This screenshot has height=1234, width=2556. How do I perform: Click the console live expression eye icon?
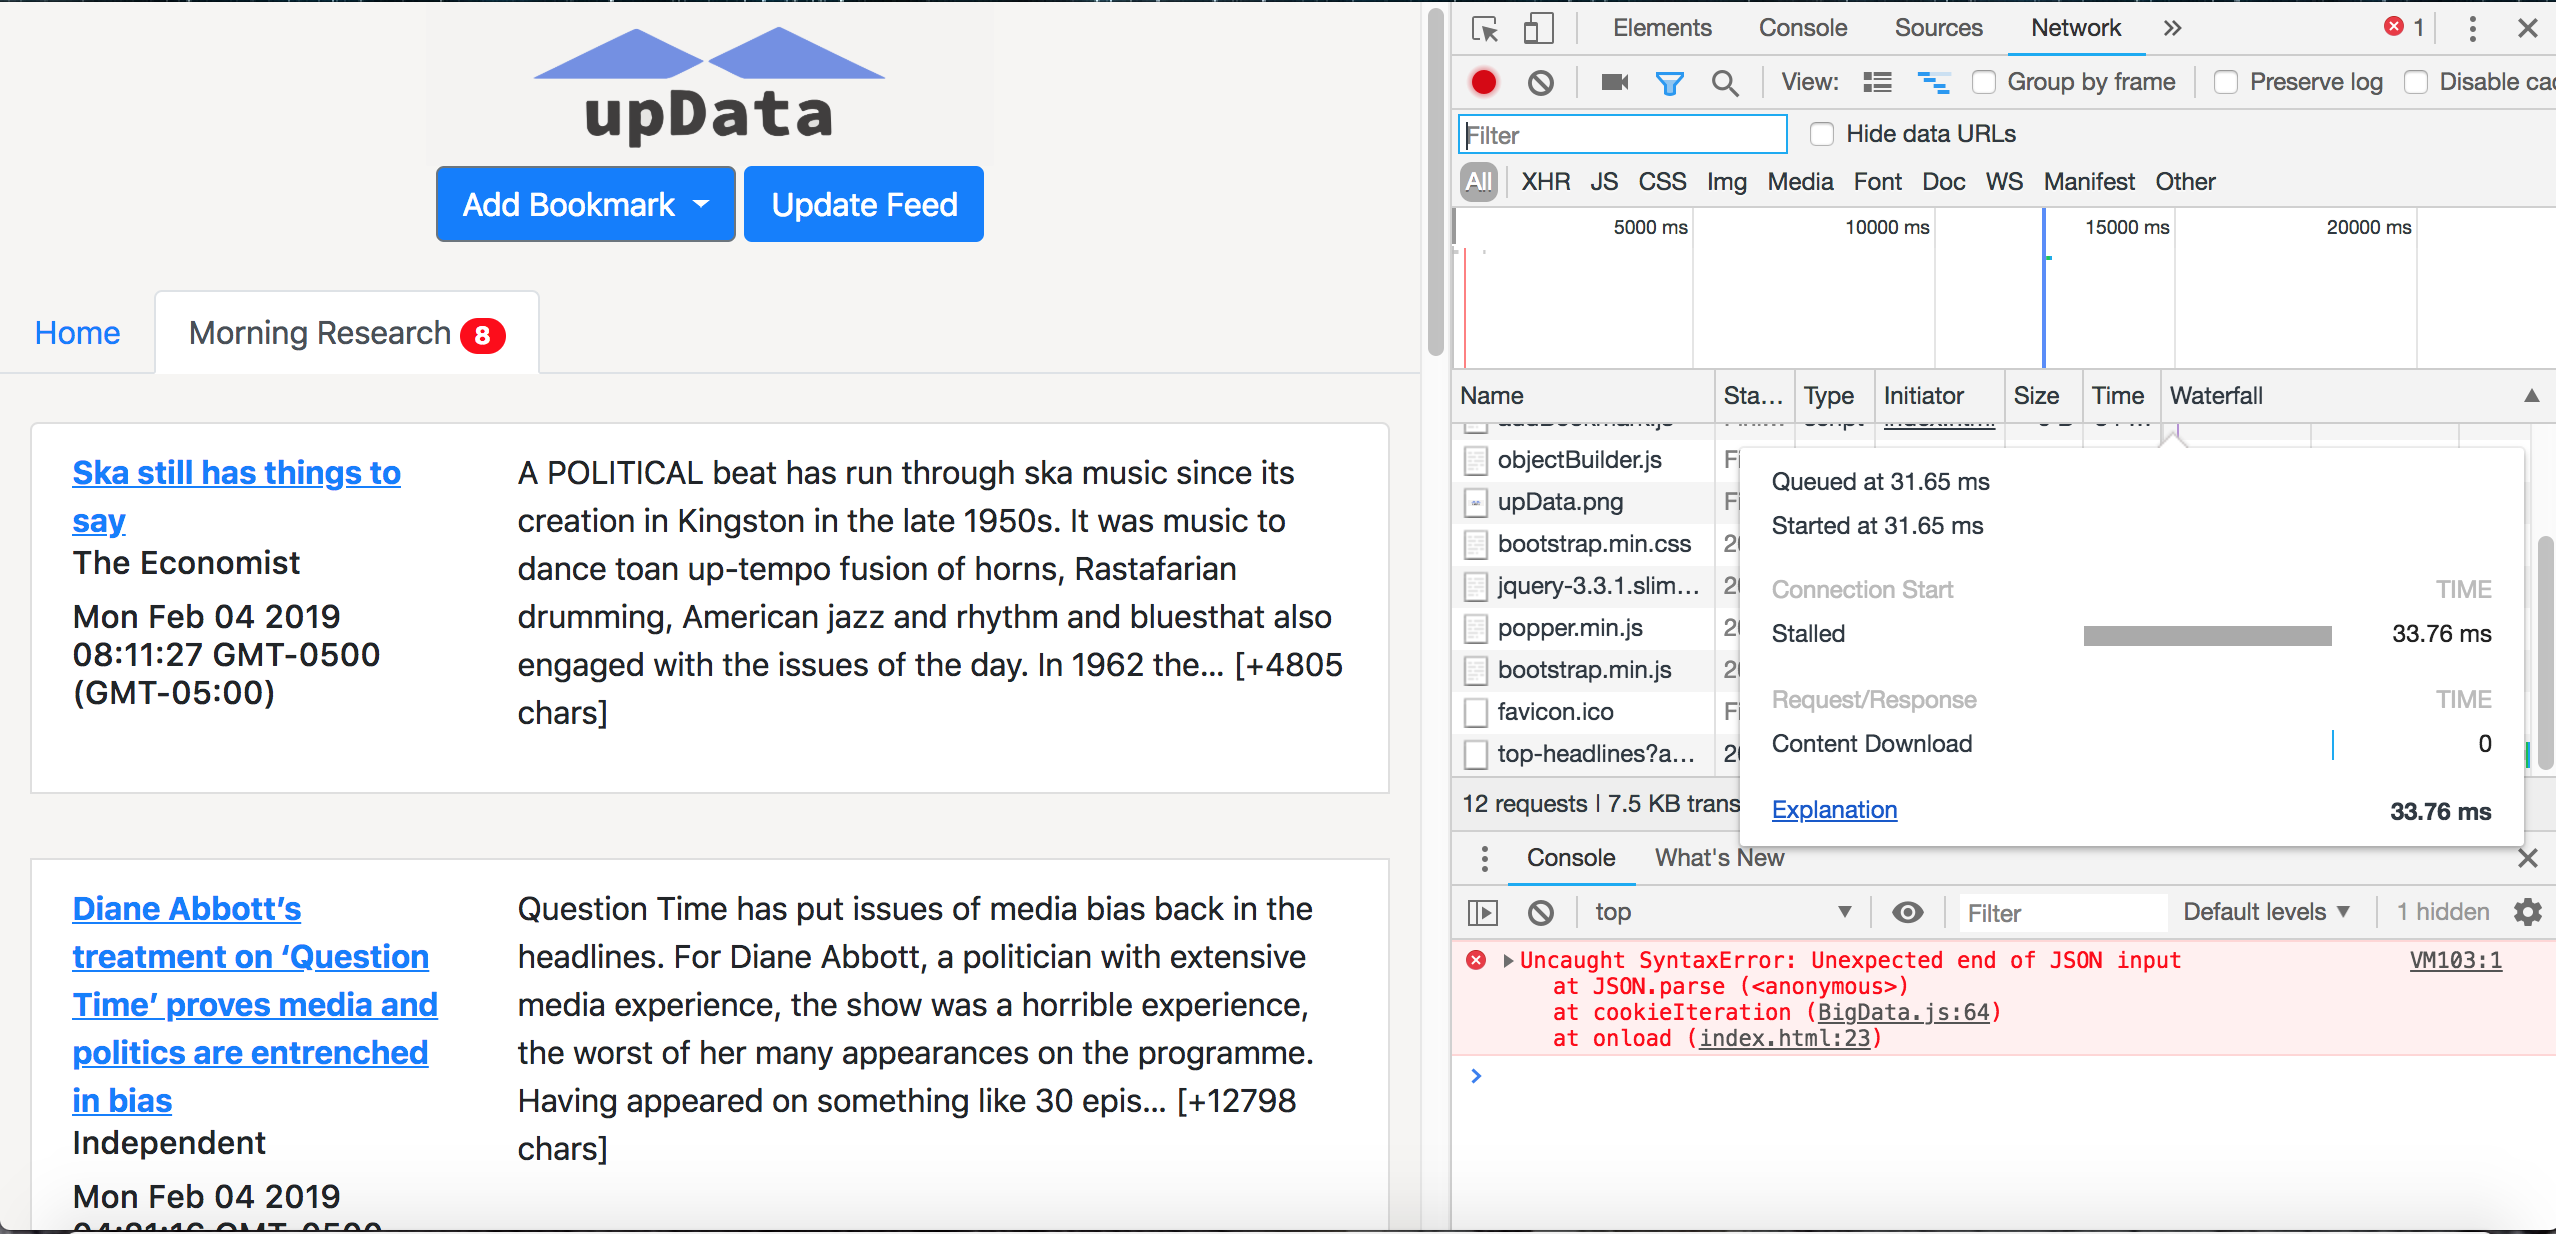tap(1908, 912)
